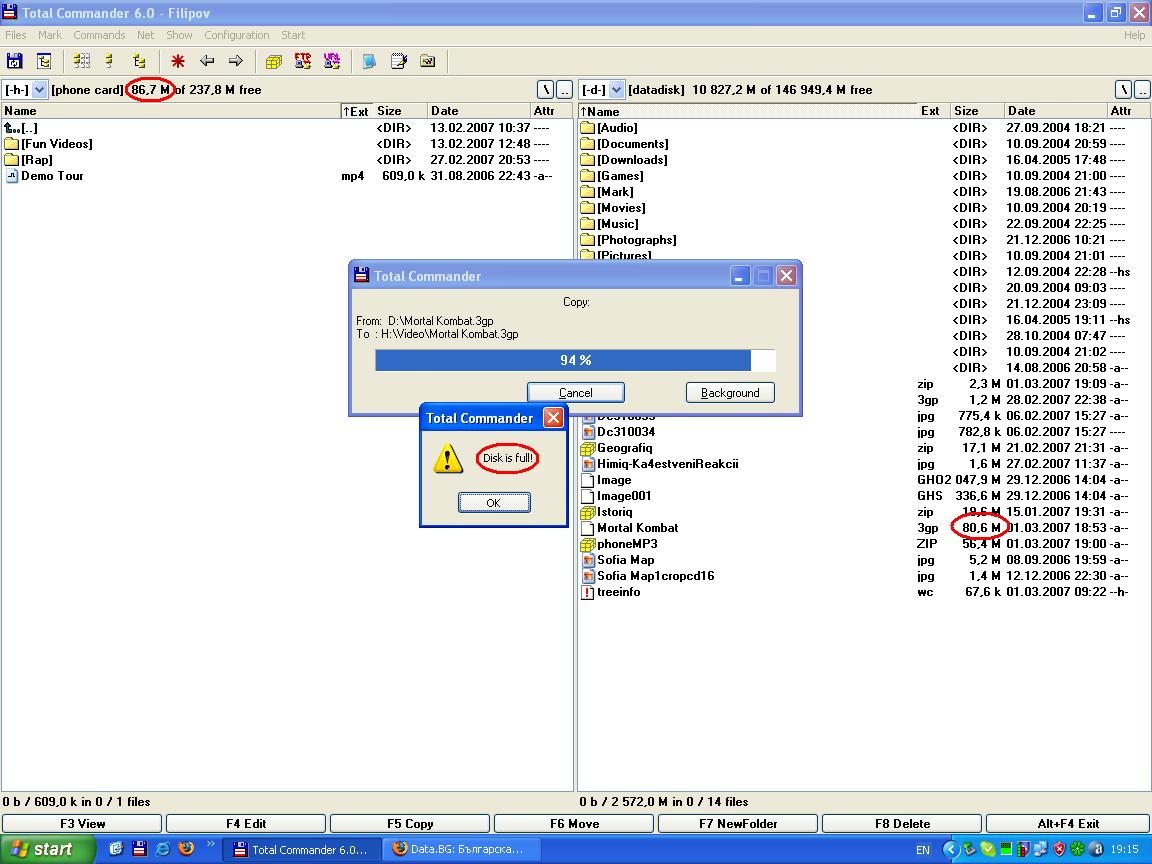Open the Start menu item in menu bar
This screenshot has width=1152, height=864.
[293, 35]
